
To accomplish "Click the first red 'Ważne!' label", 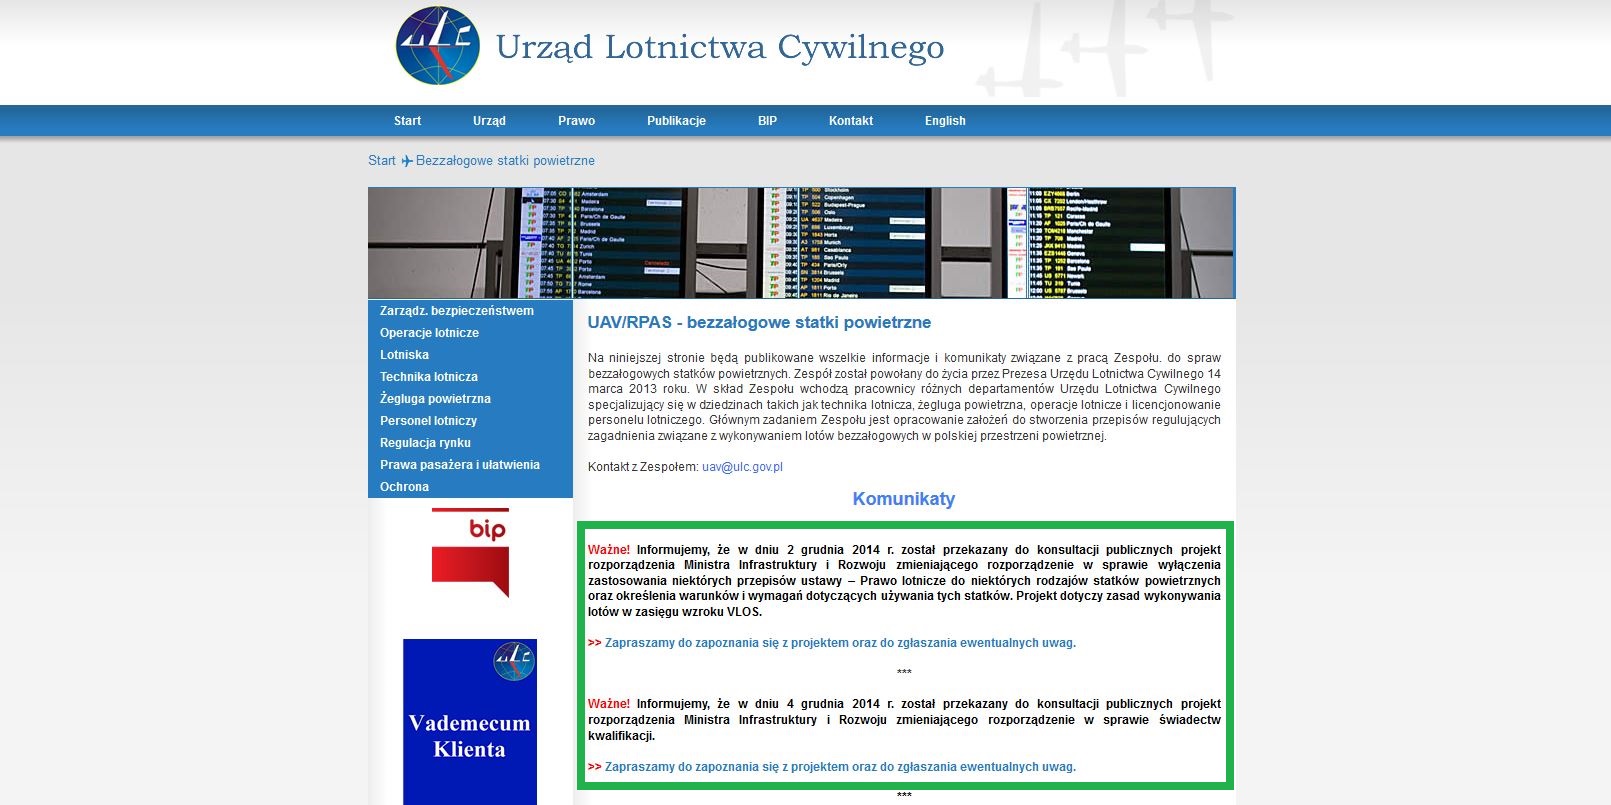I will pyautogui.click(x=609, y=550).
